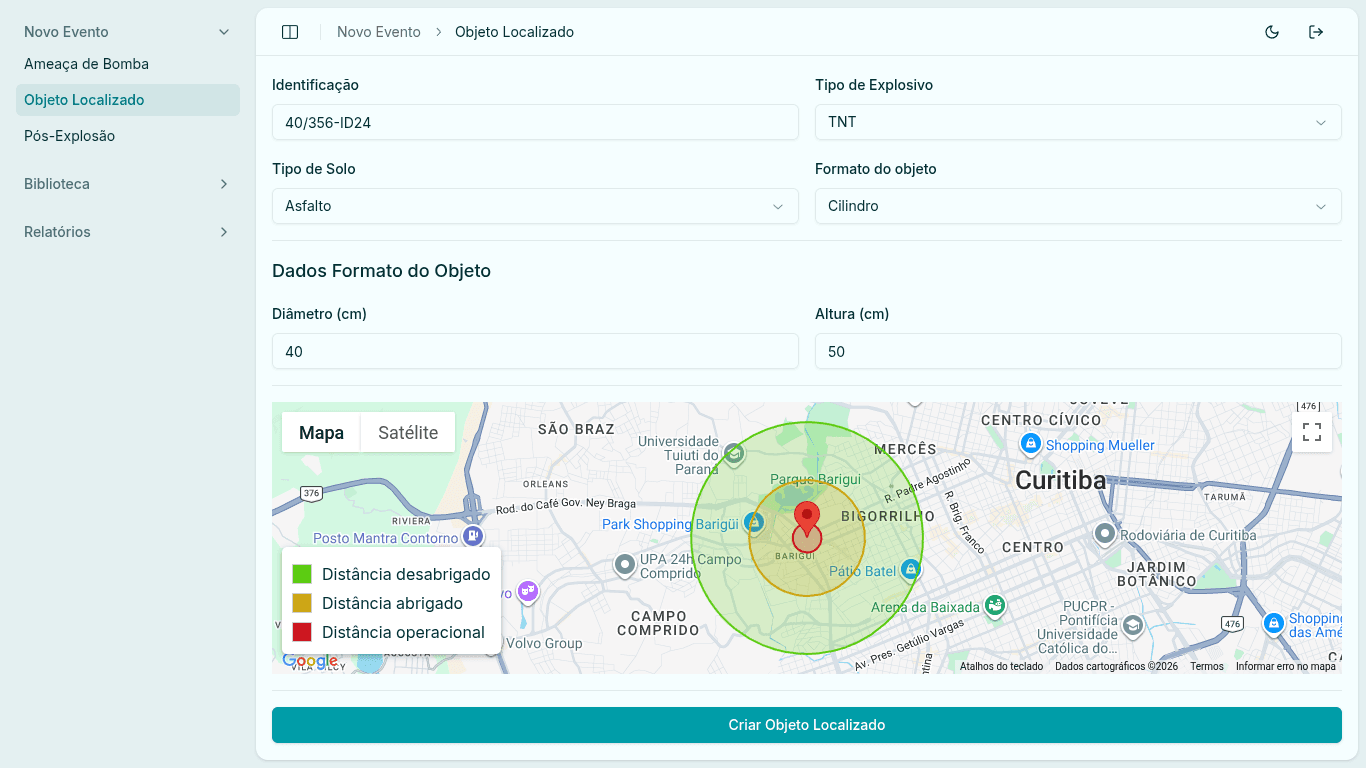The height and width of the screenshot is (768, 1366).
Task: Enter fullscreen map view
Action: [x=1312, y=432]
